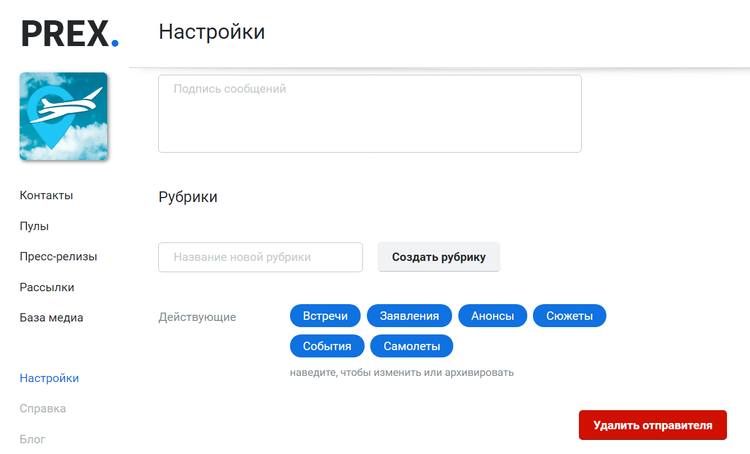Viewport: 750px width, 454px height.
Task: Select the Сюжеты rubric tag
Action: [570, 316]
